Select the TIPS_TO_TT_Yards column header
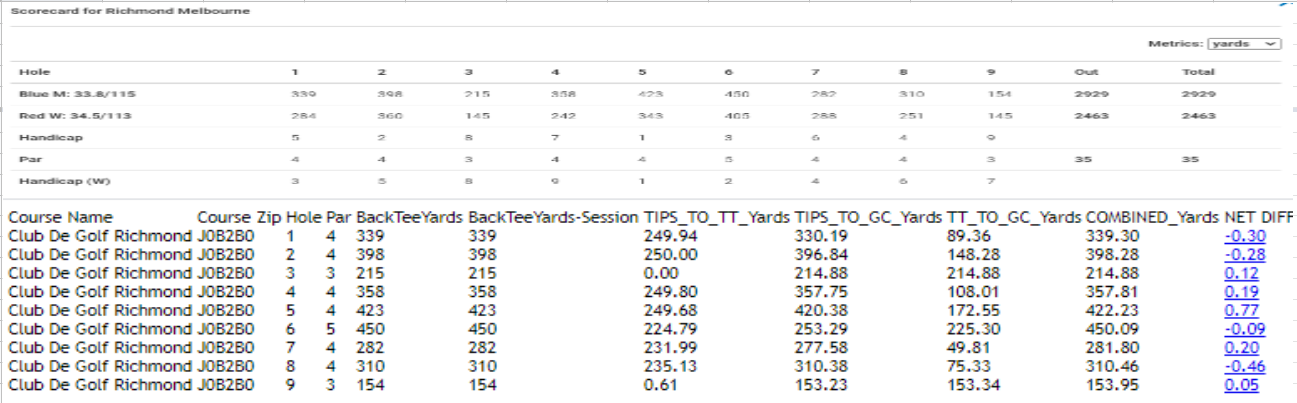This screenshot has width=1297, height=403. tap(715, 217)
